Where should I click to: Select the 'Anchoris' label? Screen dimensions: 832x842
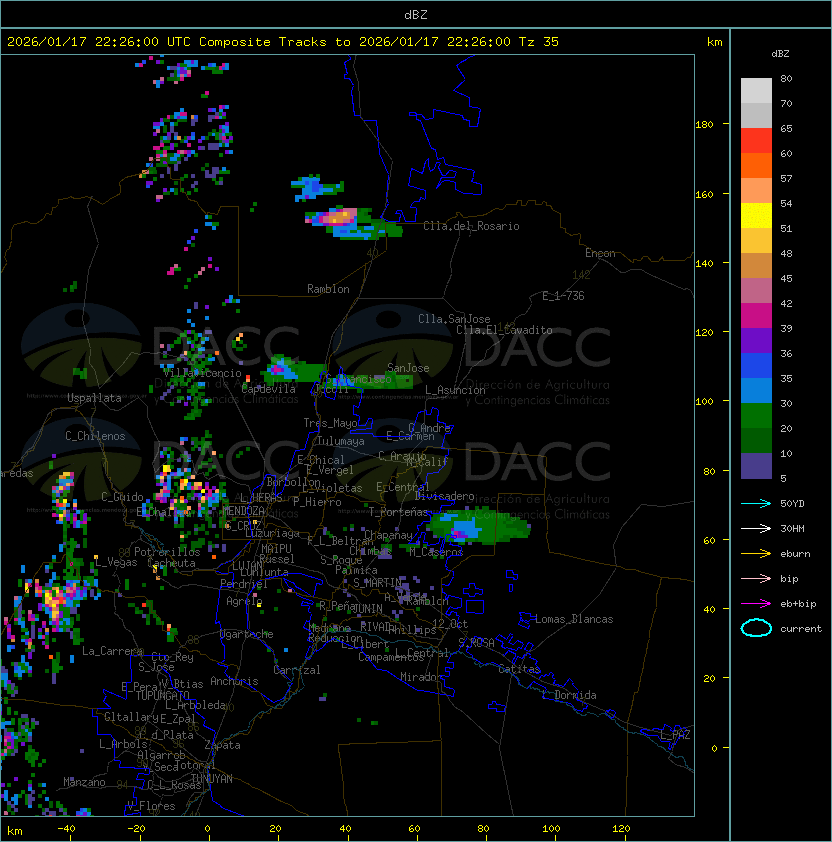(x=234, y=681)
